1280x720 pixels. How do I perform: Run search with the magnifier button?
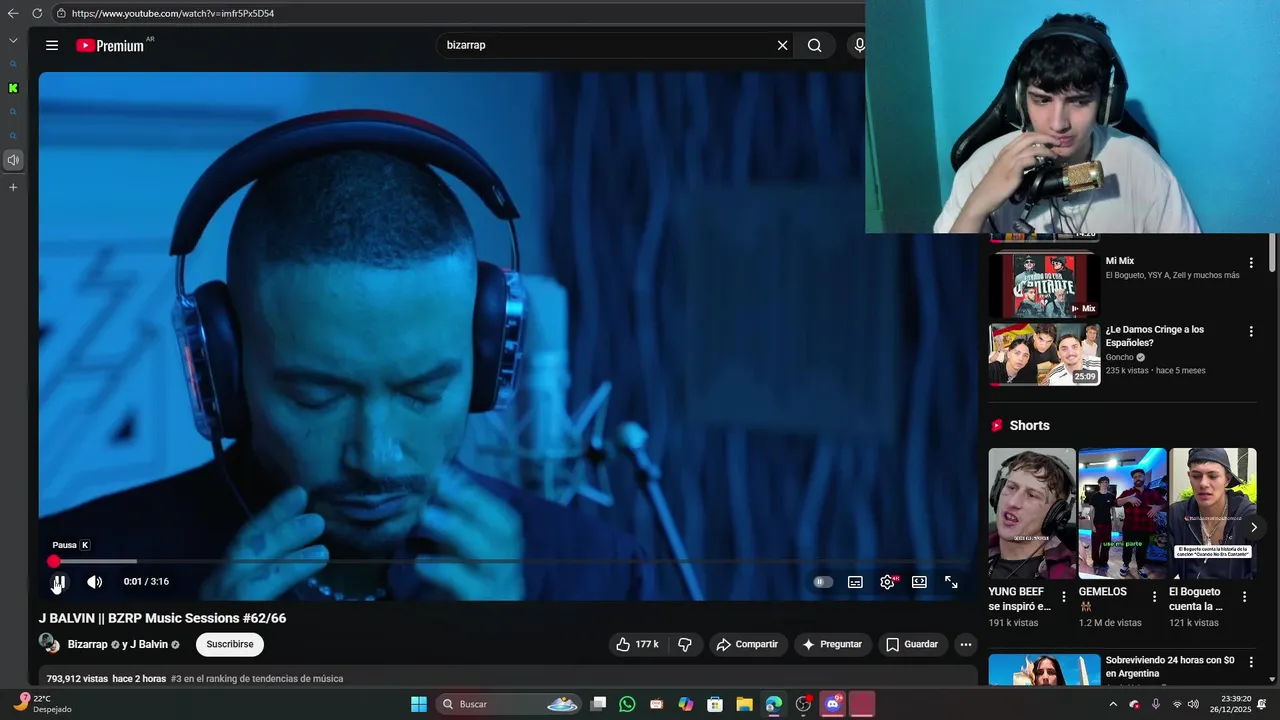coord(815,45)
